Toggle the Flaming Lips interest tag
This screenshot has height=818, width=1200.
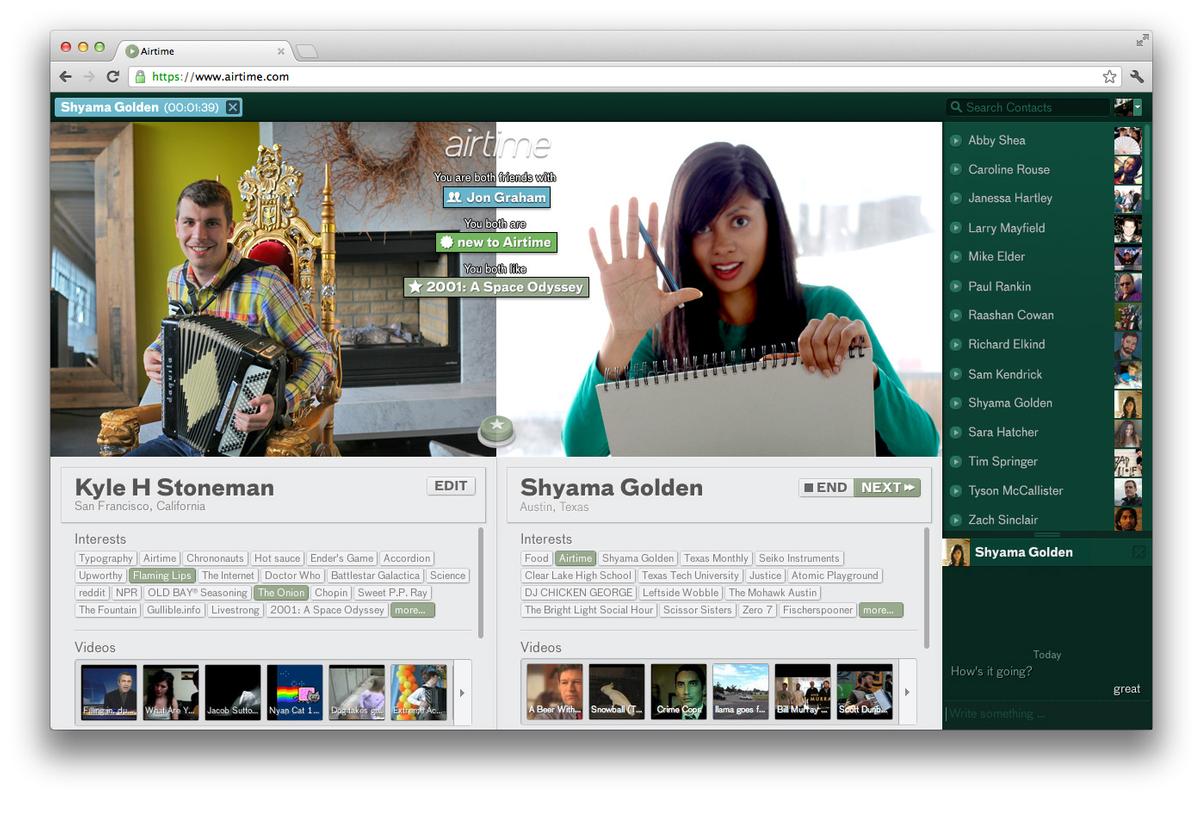click(x=161, y=576)
